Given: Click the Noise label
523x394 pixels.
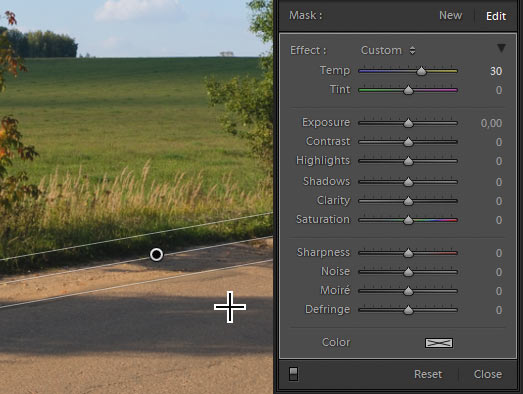Looking at the screenshot, I should pos(335,271).
